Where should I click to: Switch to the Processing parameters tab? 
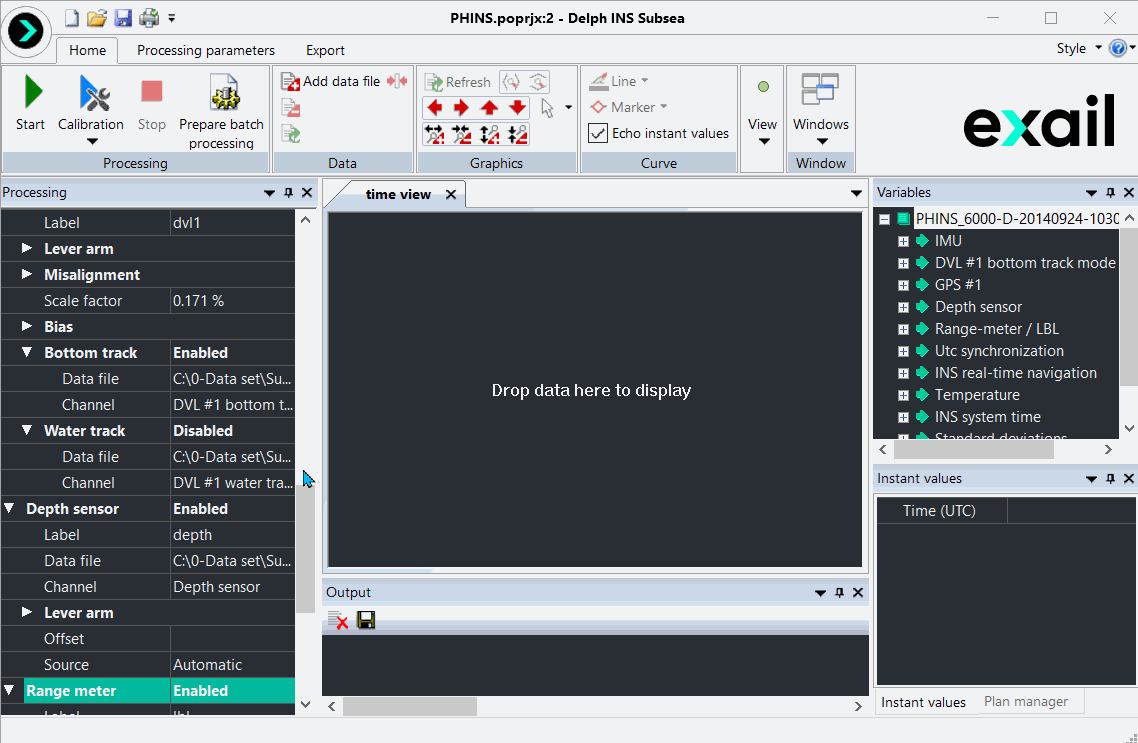point(206,50)
